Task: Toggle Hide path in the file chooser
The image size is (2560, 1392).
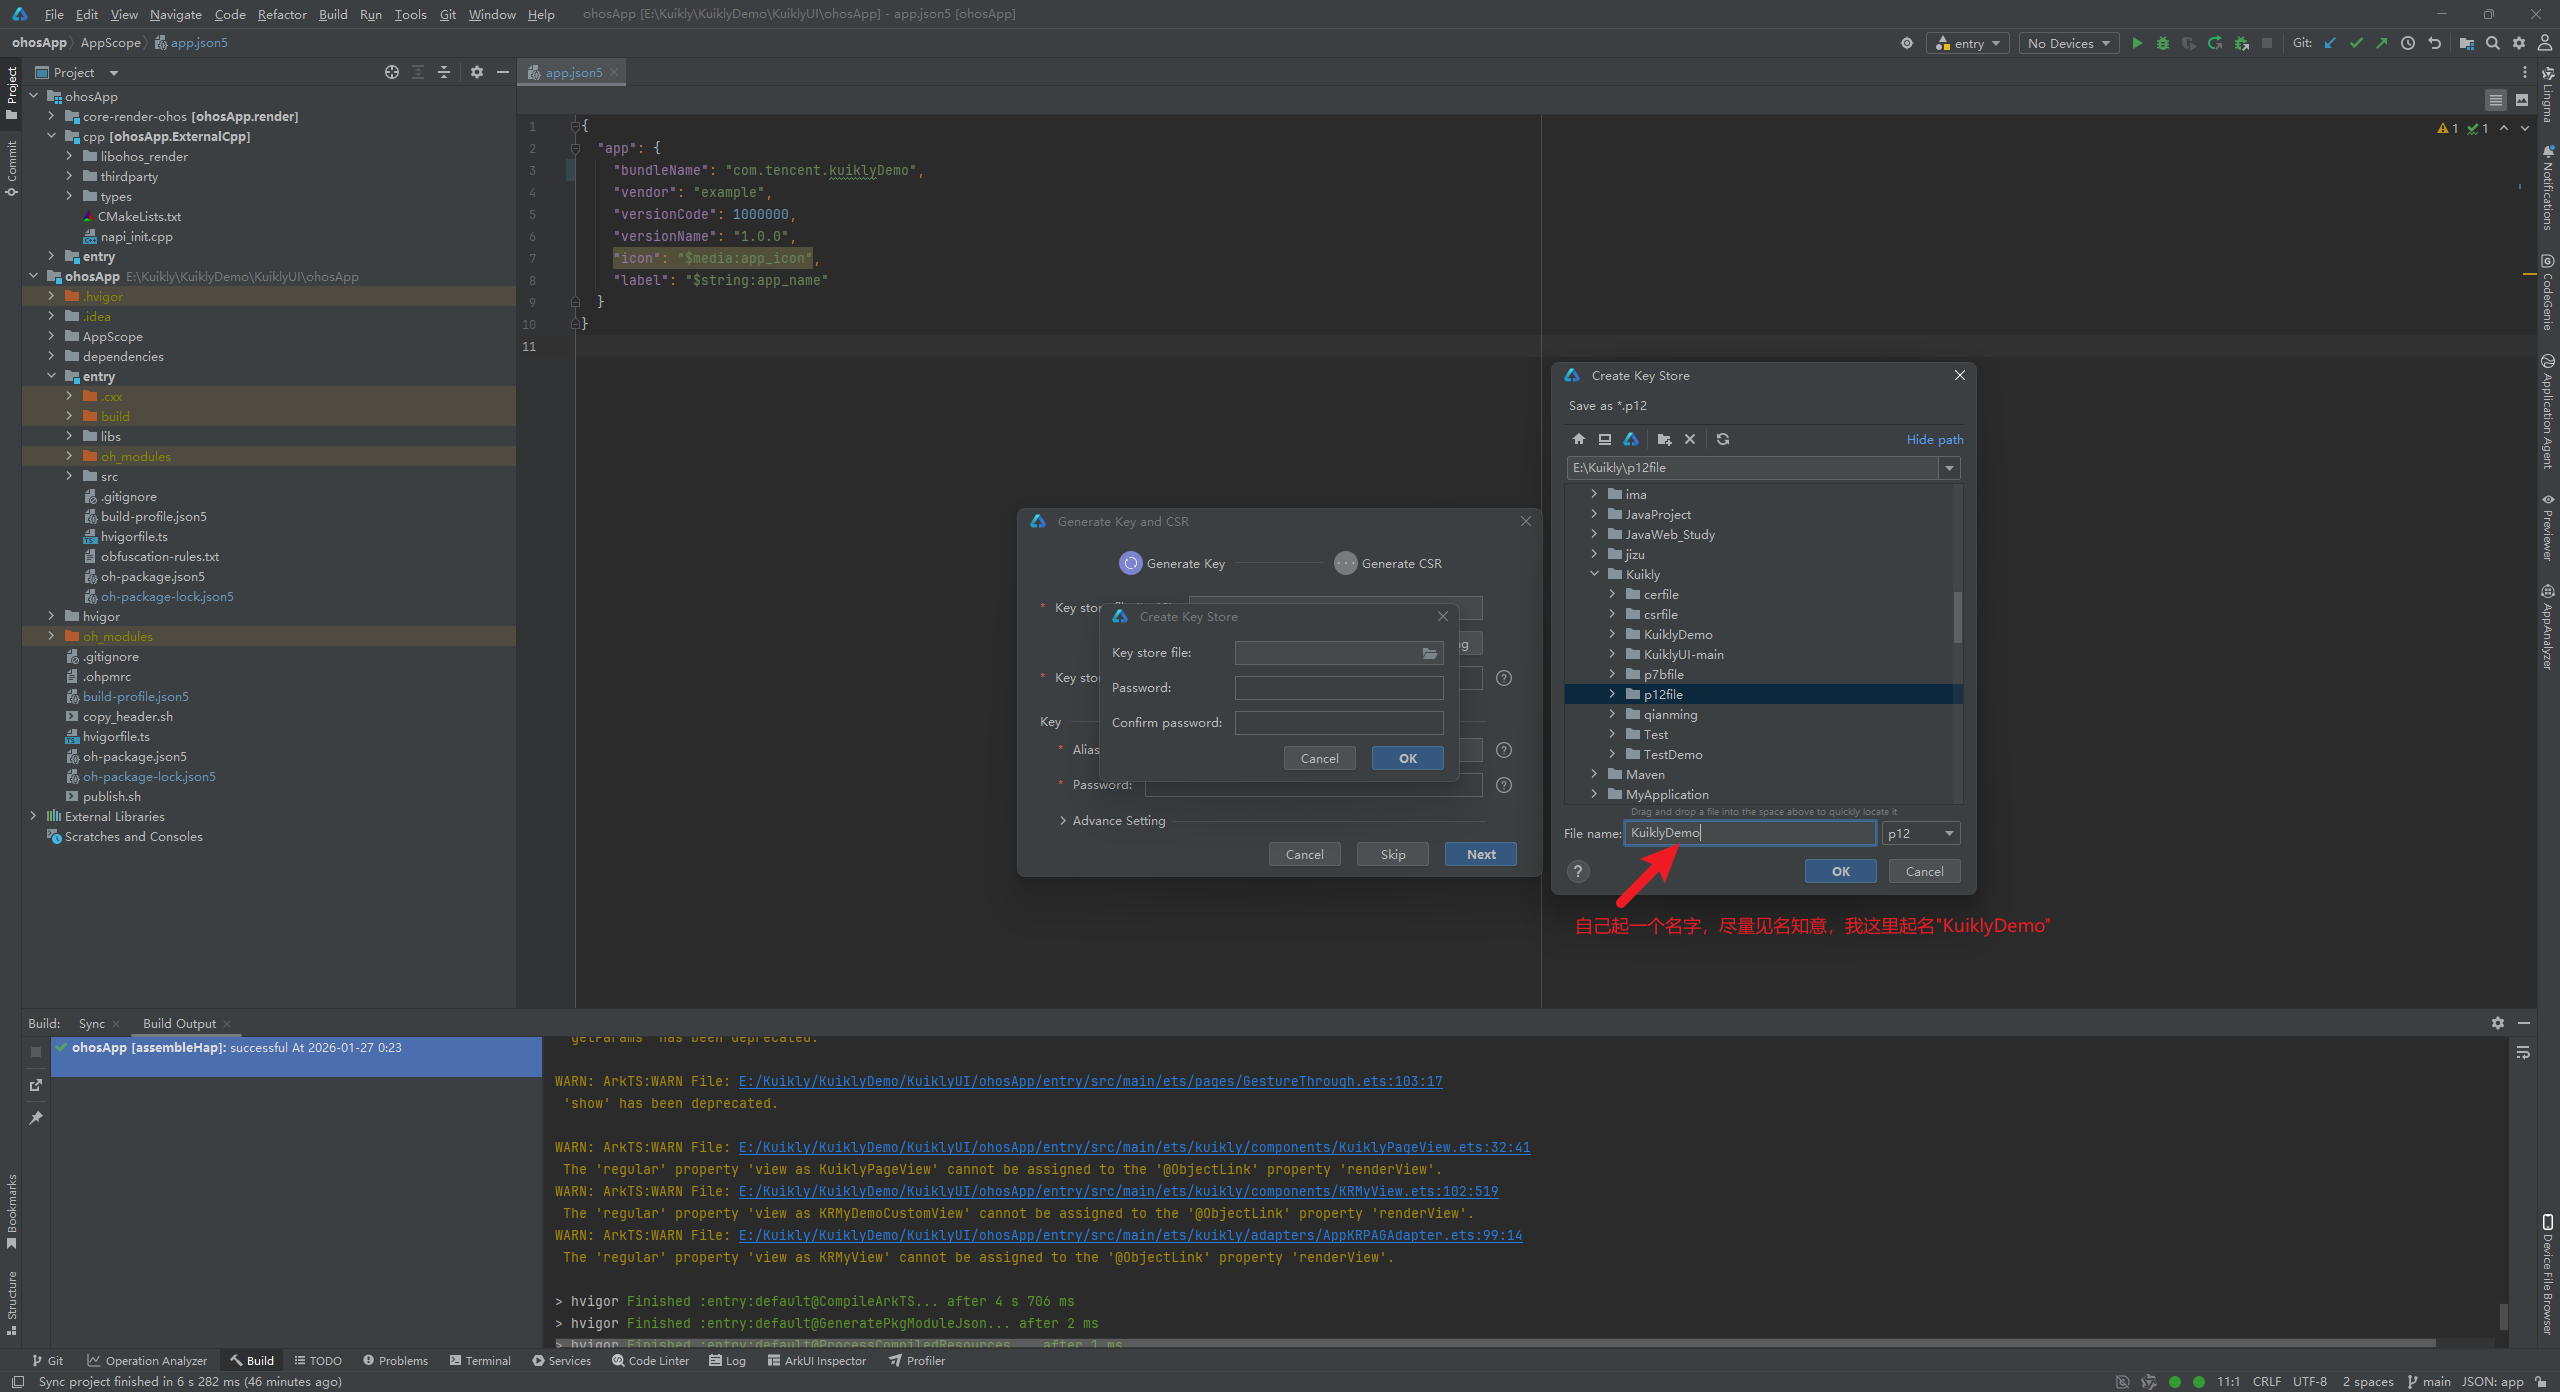Action: [x=1934, y=439]
